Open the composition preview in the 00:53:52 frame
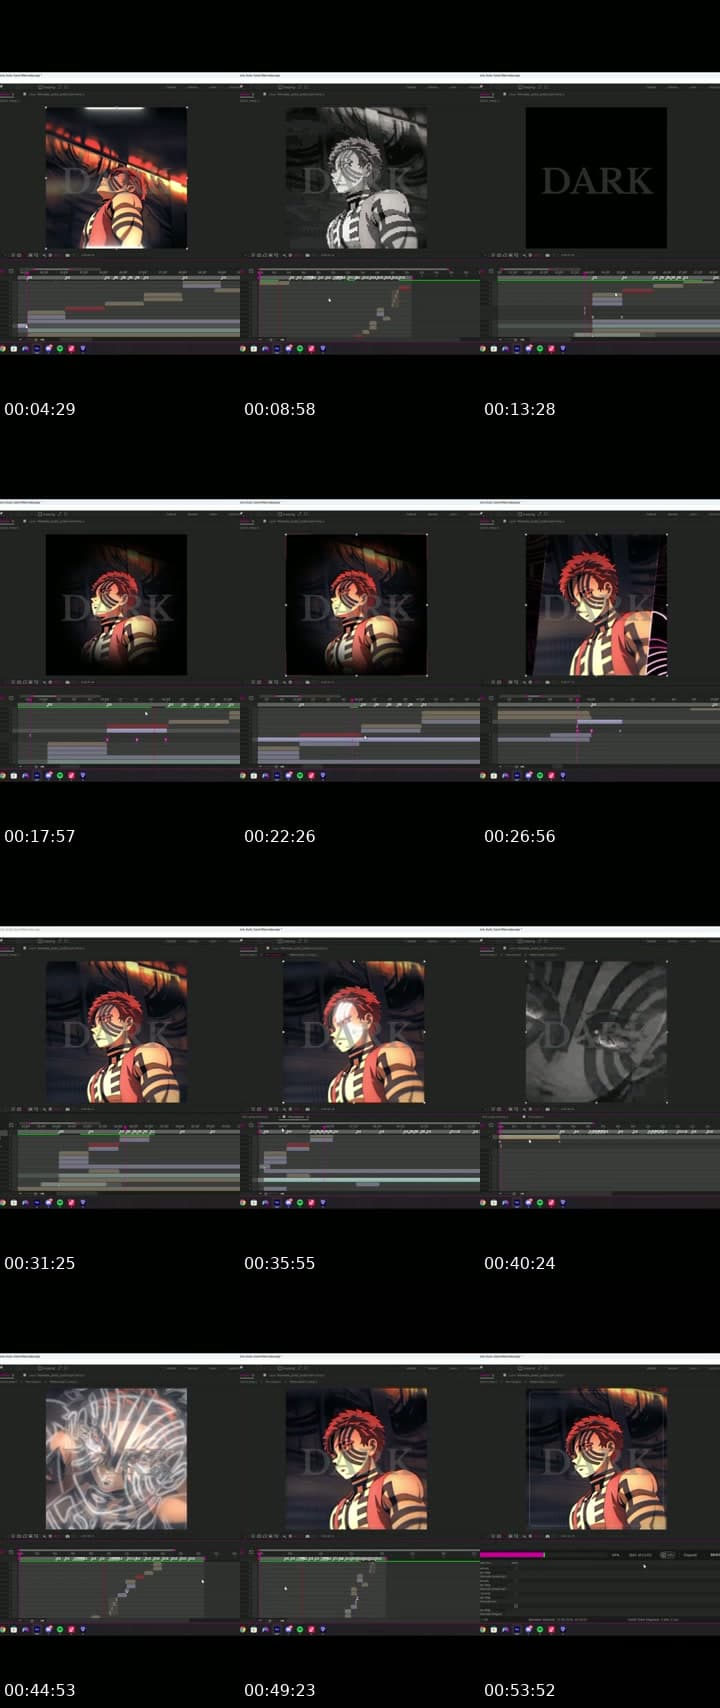 click(x=596, y=1459)
